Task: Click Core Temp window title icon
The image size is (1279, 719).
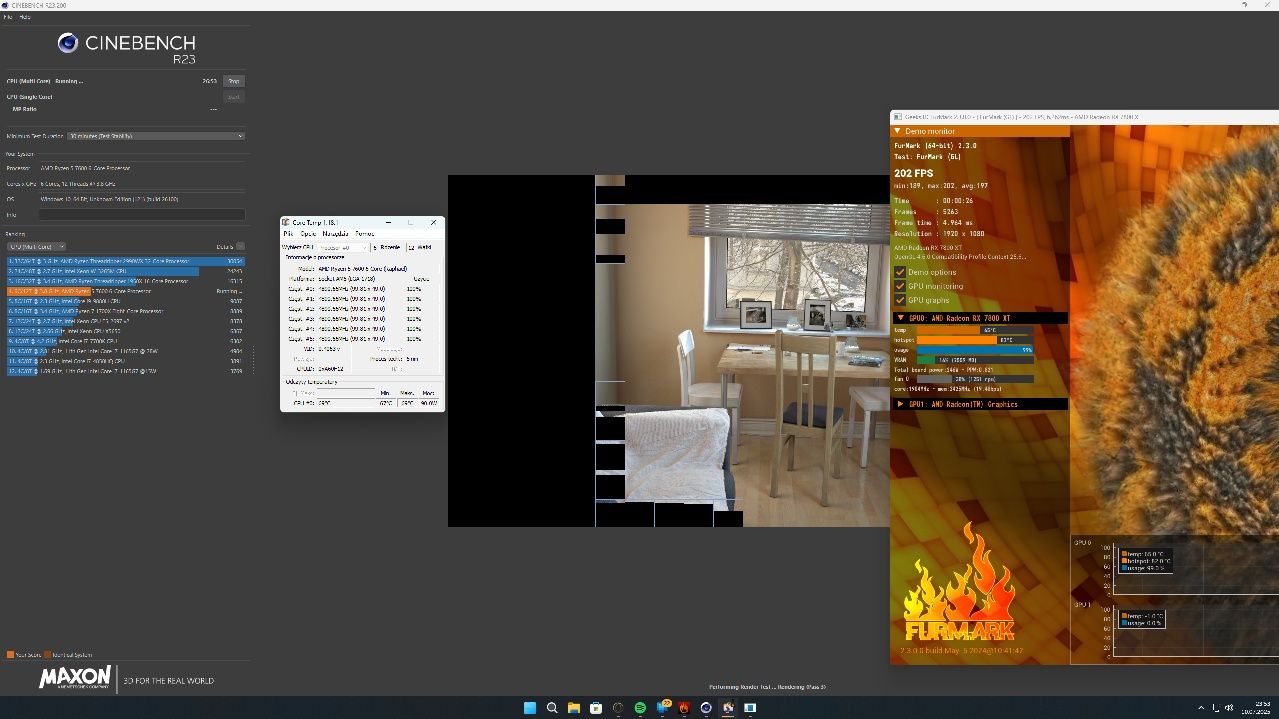Action: pos(286,222)
